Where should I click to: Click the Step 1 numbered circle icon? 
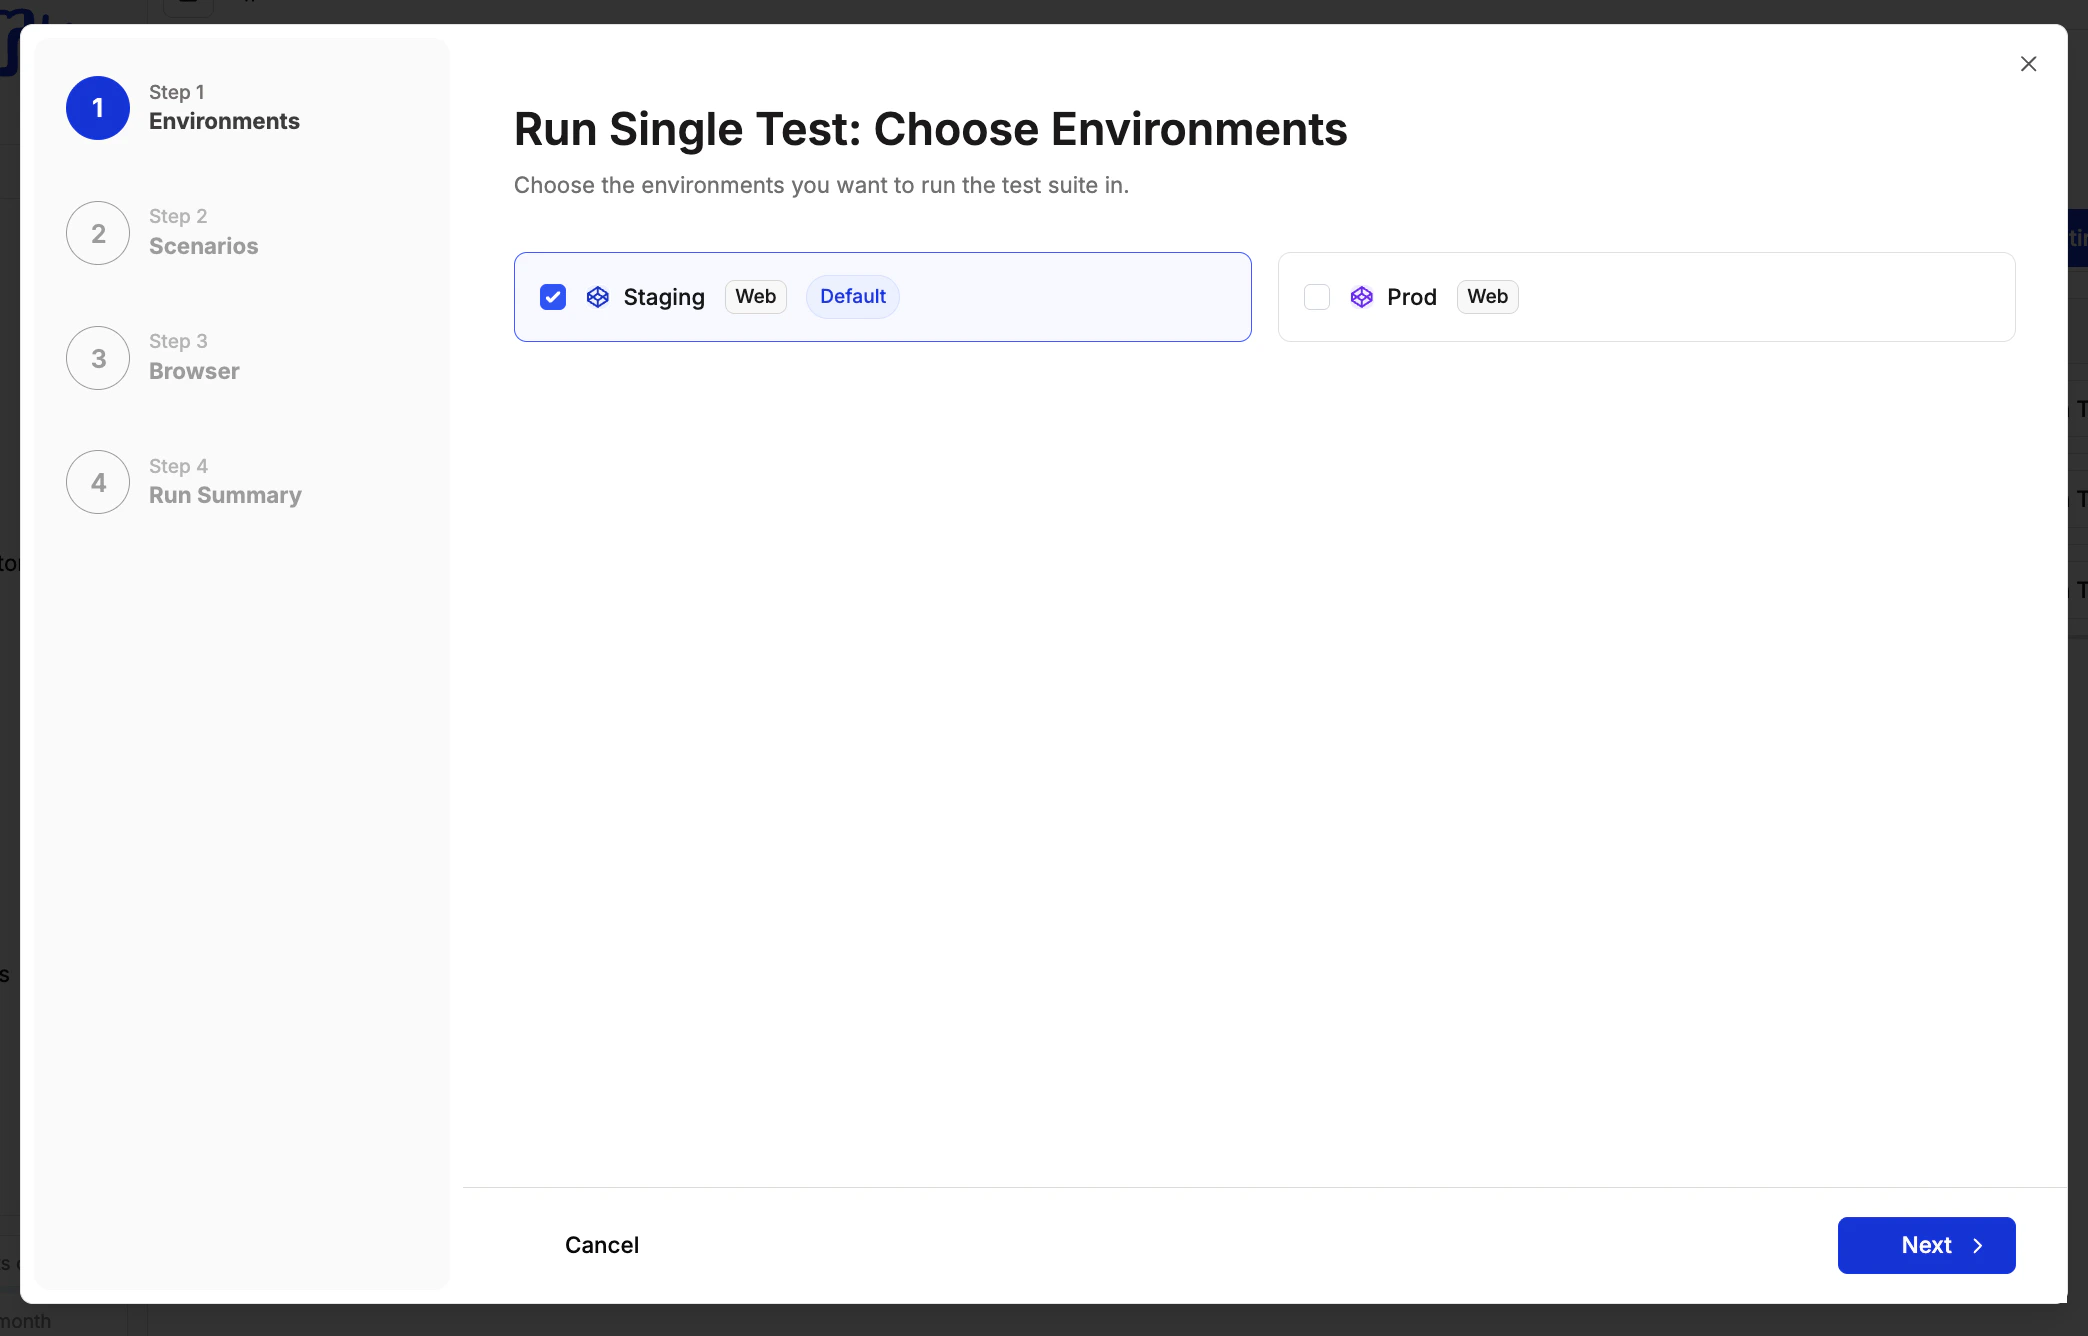point(97,108)
